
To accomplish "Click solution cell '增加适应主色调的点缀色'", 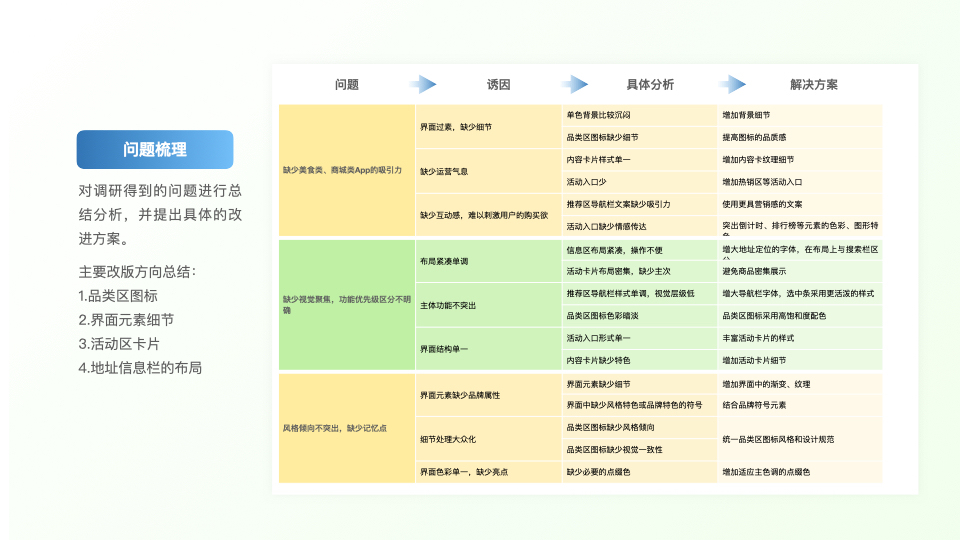I will point(800,472).
